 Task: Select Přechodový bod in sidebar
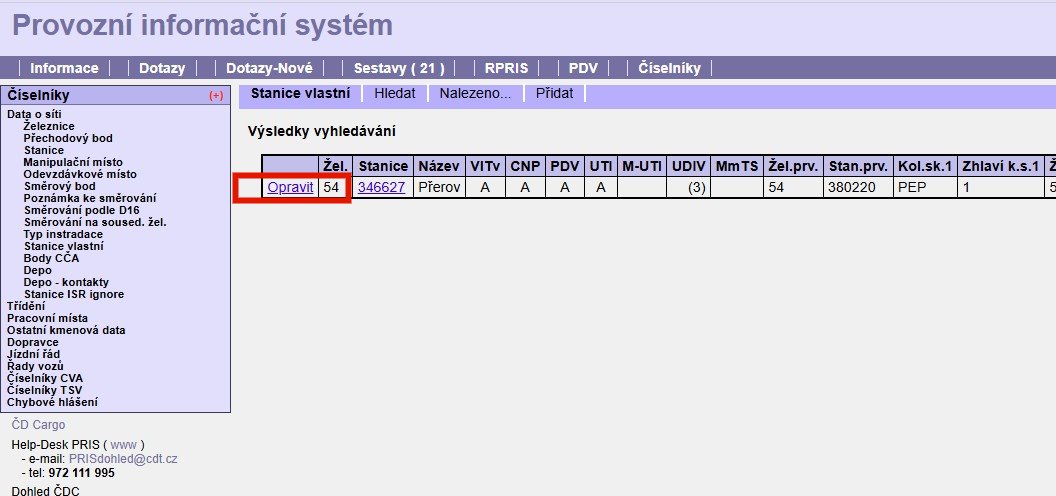(x=68, y=138)
